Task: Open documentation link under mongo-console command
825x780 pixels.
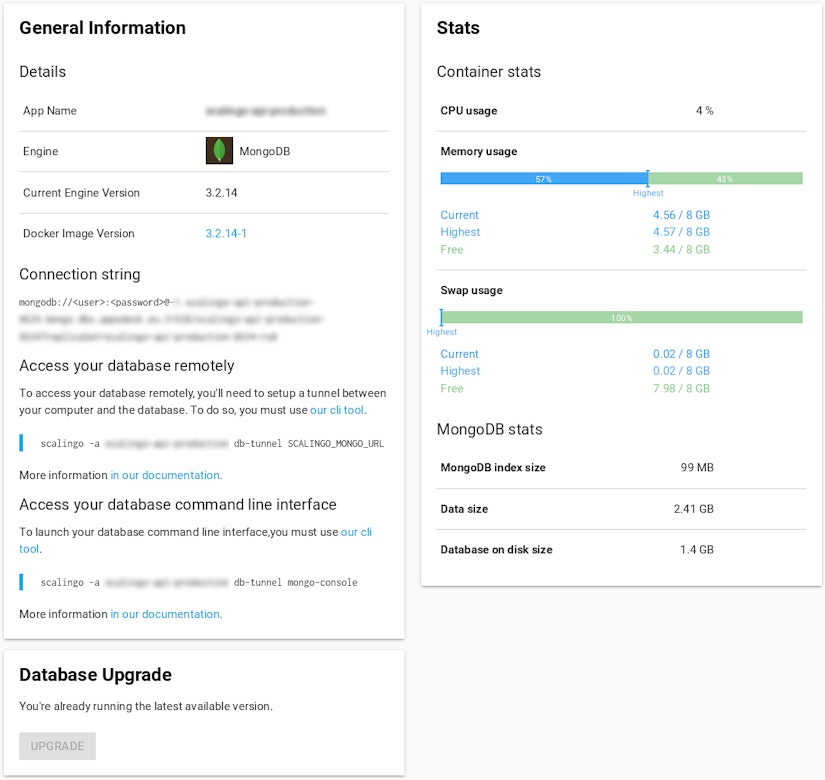Action: click(x=166, y=614)
